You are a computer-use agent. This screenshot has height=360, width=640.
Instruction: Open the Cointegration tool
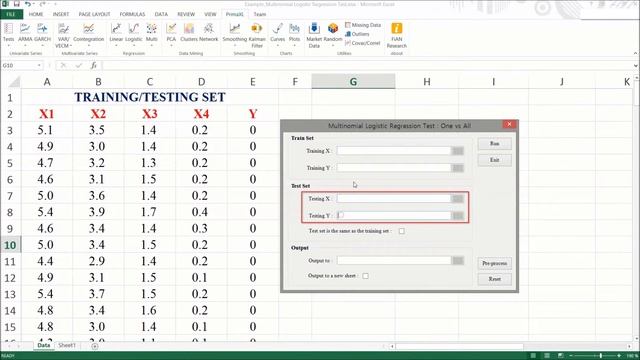(x=89, y=33)
